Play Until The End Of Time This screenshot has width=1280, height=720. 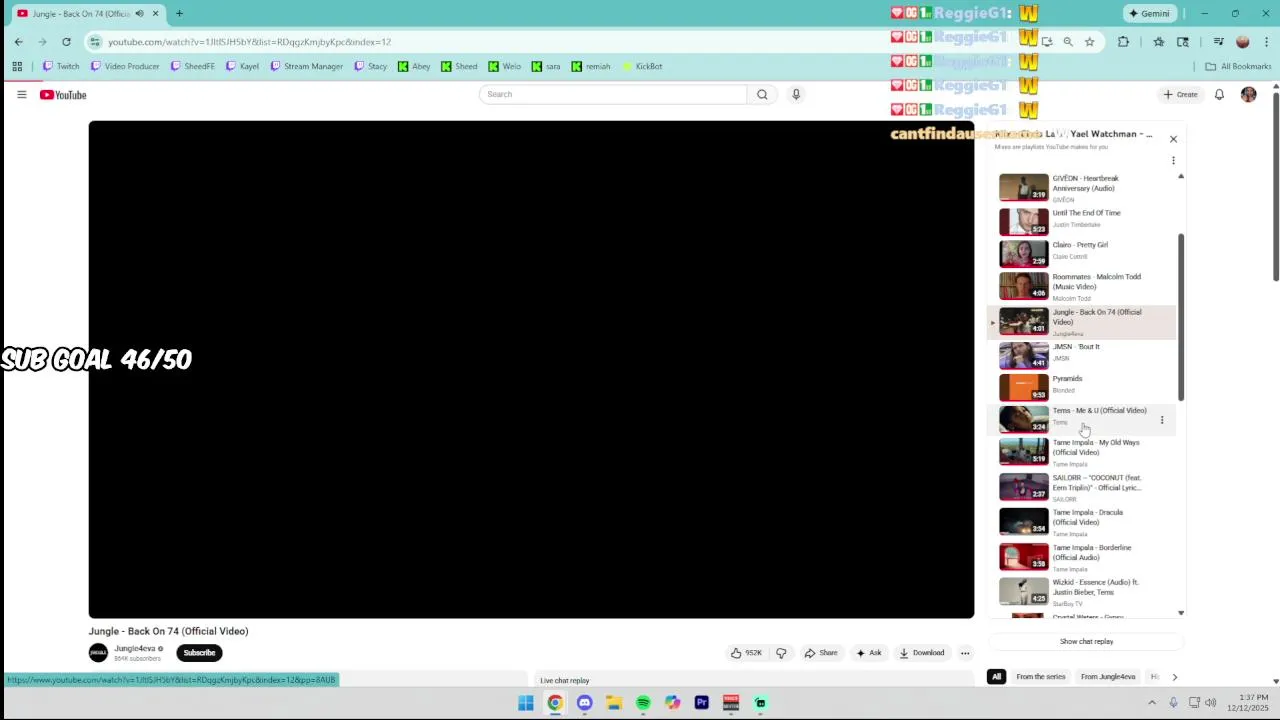coord(1082,220)
